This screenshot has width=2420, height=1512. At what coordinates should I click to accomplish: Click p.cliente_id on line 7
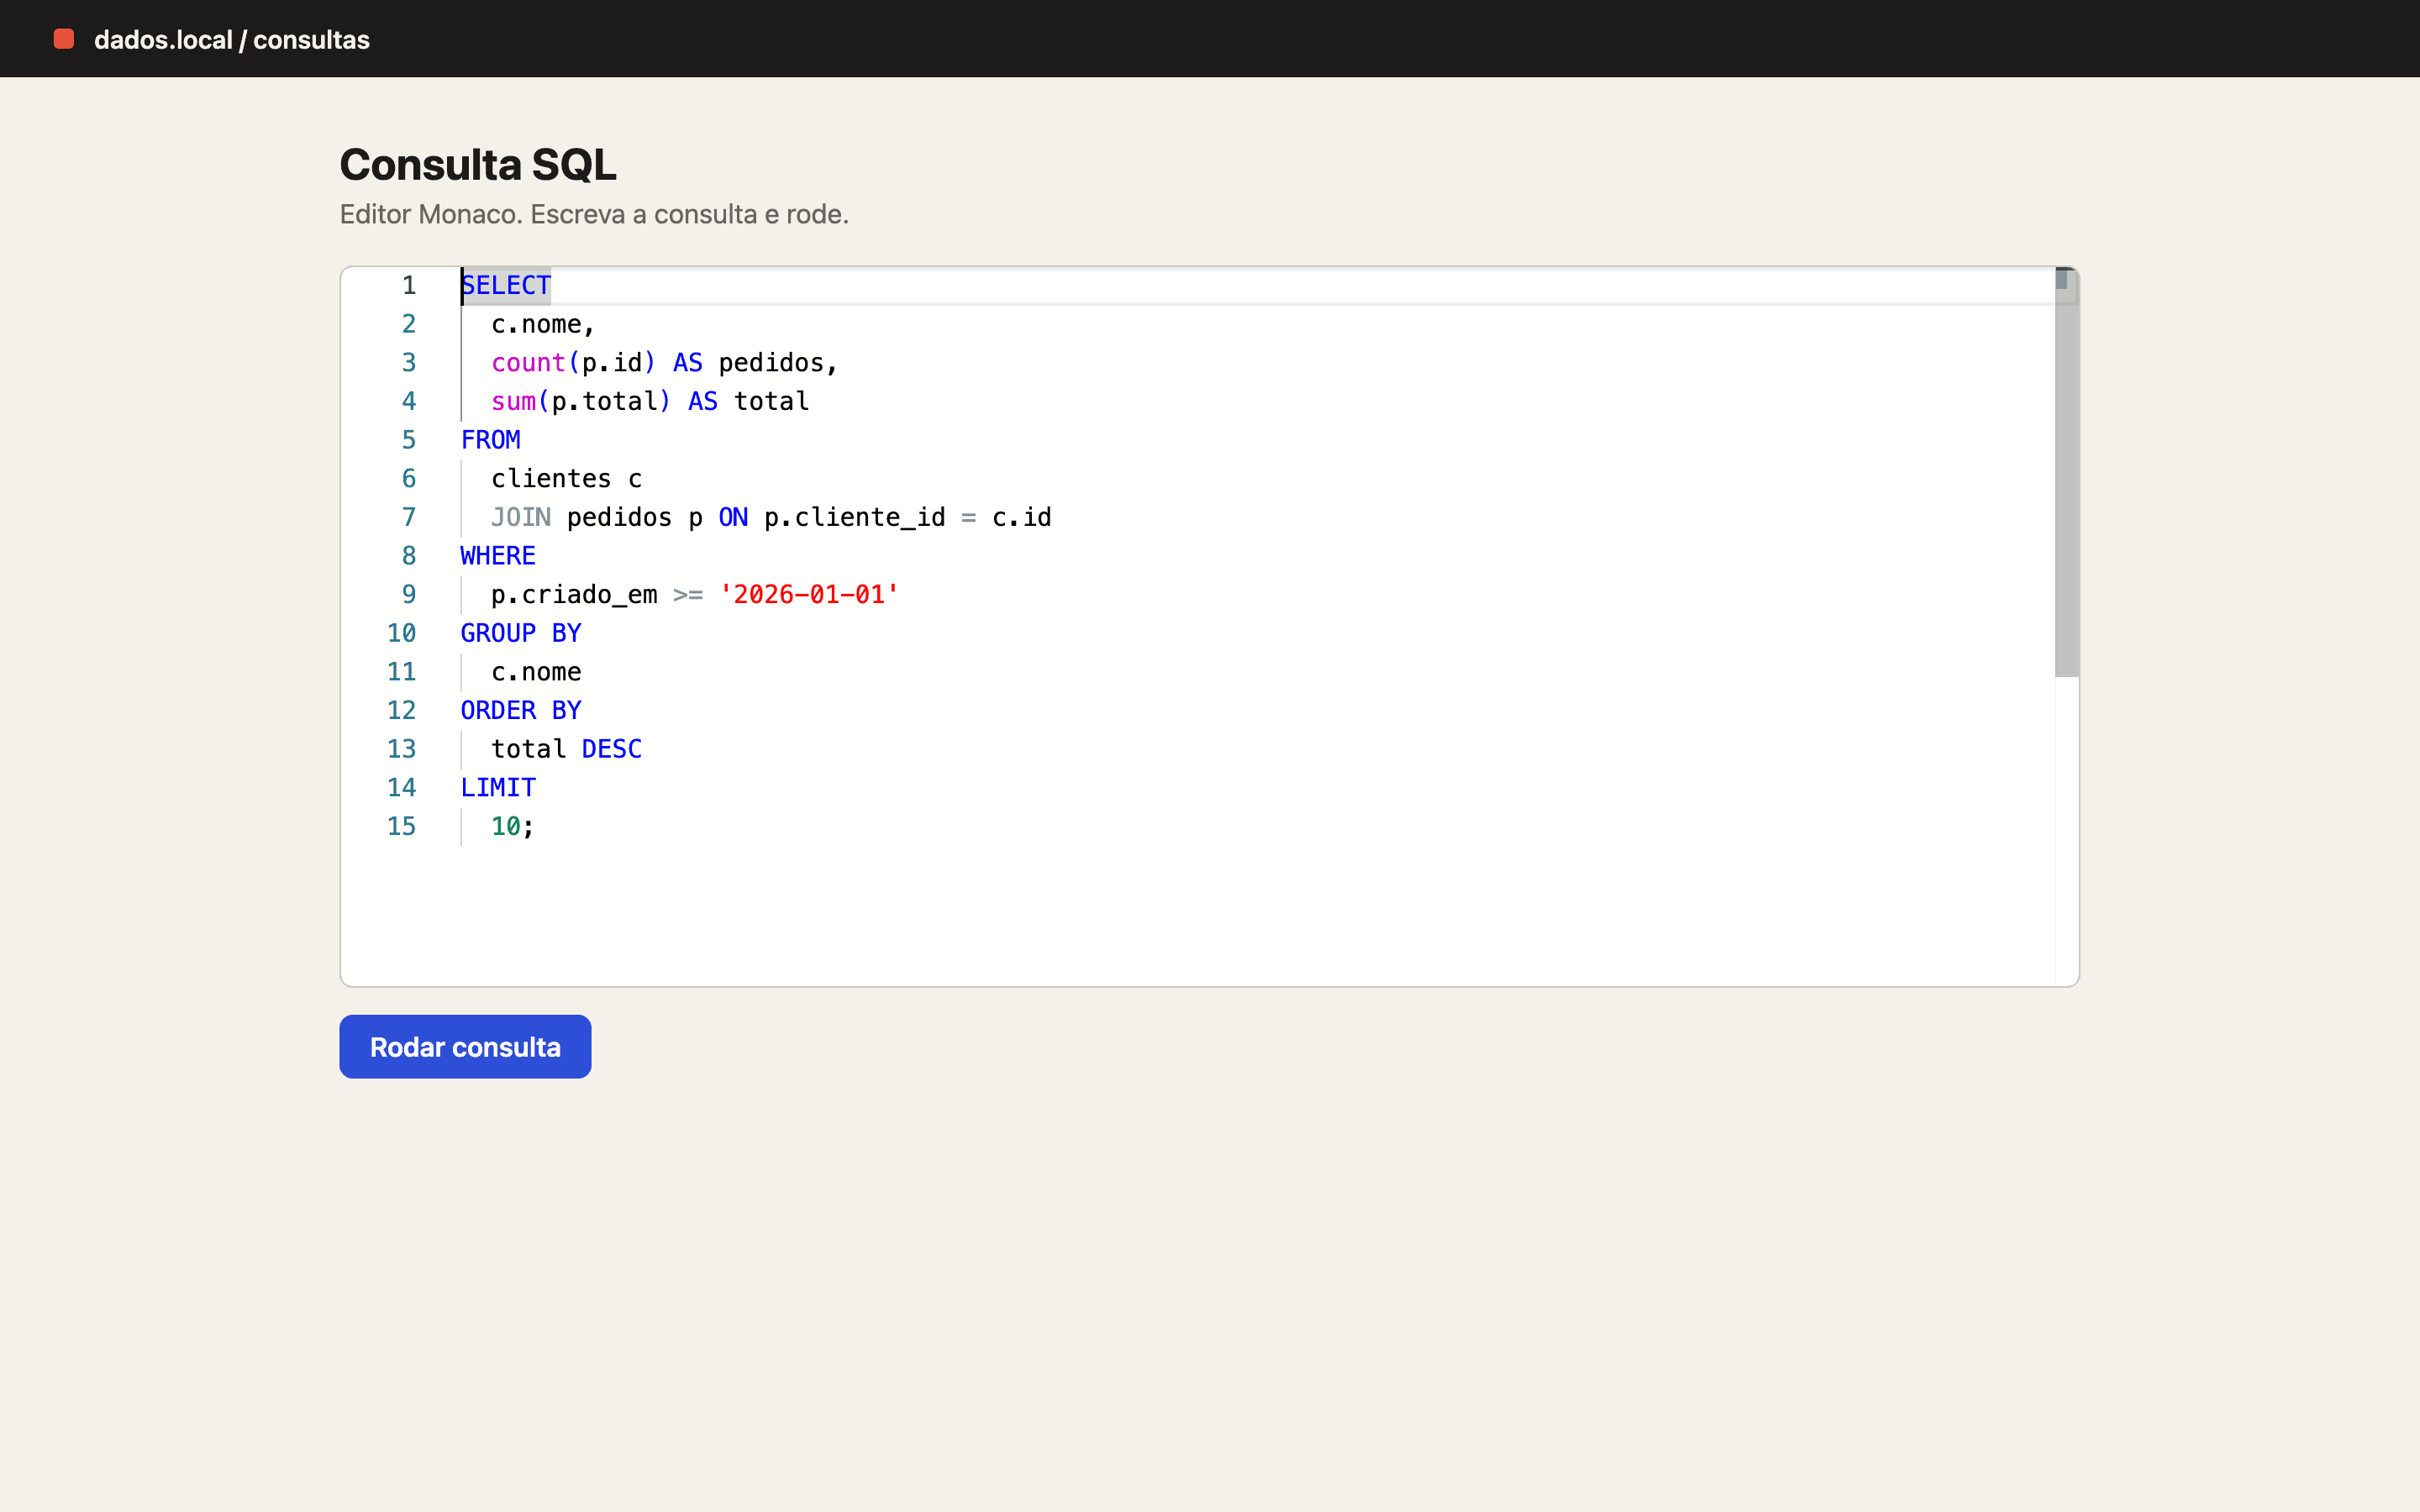pos(855,518)
